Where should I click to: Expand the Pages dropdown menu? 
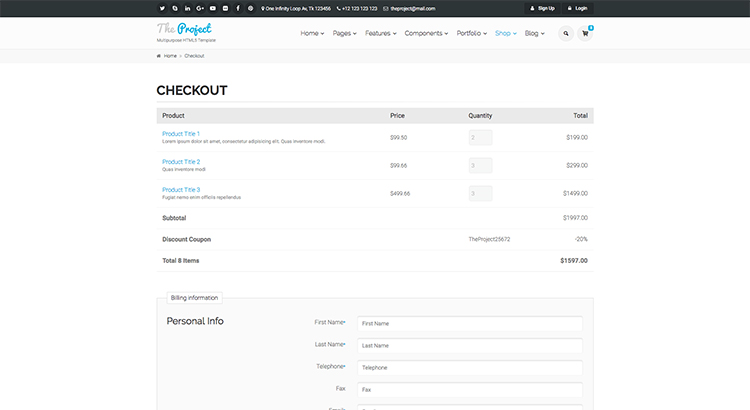click(x=346, y=33)
